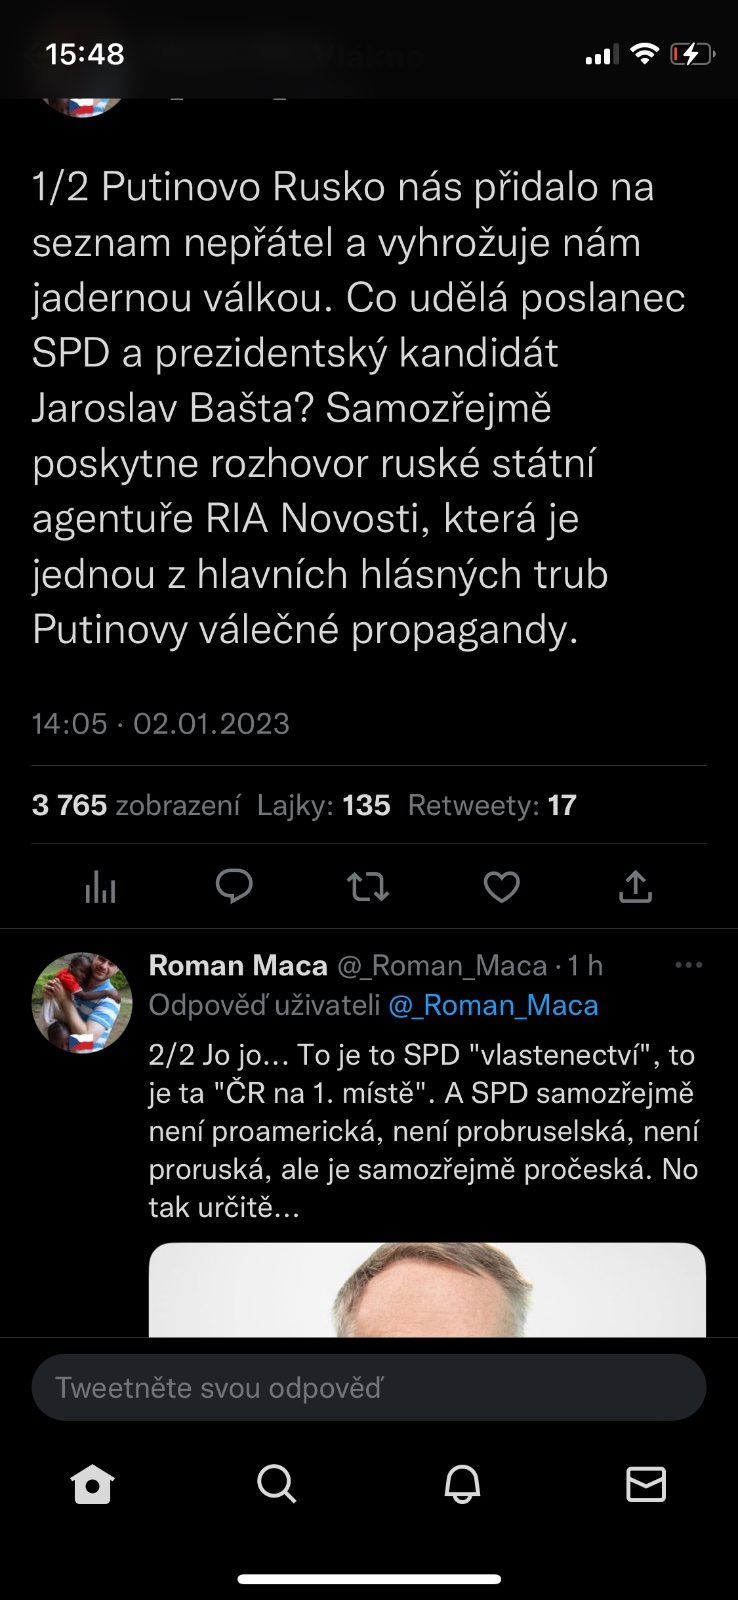View Lajky: 135 list

point(323,805)
